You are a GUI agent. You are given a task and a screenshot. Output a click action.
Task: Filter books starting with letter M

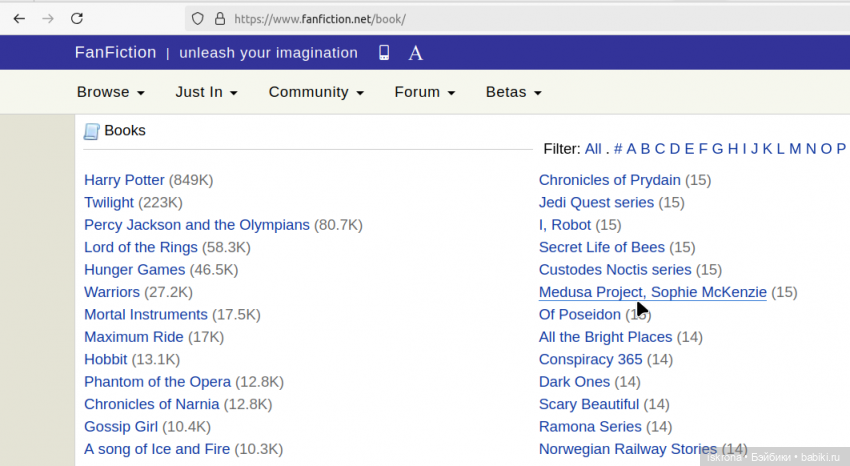click(795, 149)
